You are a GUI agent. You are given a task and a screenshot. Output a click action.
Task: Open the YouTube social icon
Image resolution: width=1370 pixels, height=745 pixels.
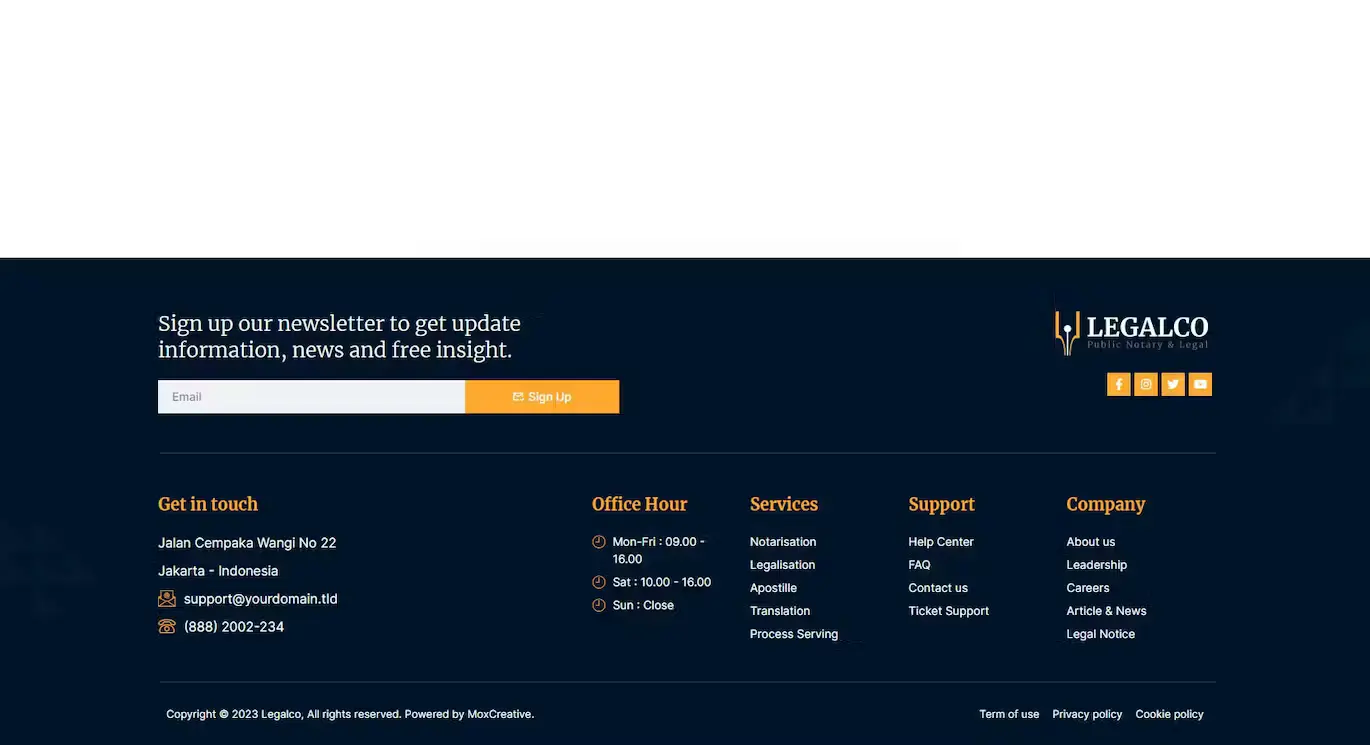click(x=1200, y=384)
